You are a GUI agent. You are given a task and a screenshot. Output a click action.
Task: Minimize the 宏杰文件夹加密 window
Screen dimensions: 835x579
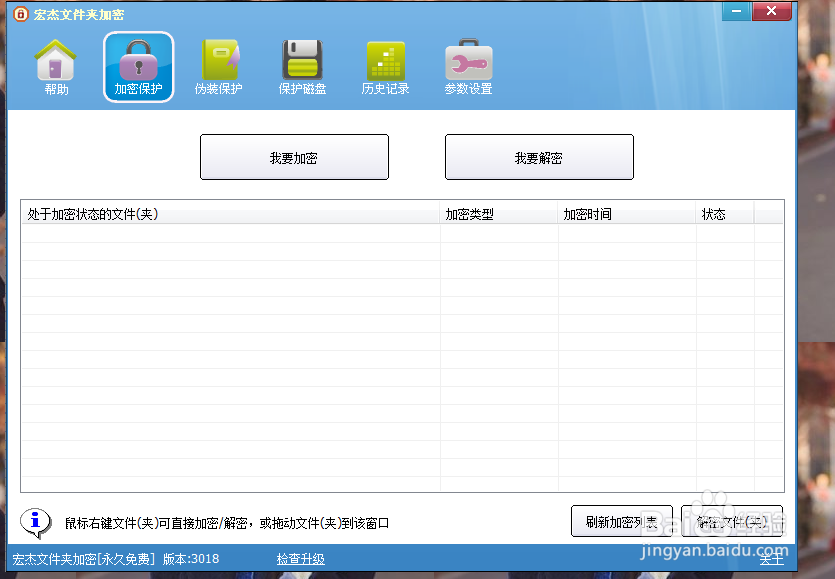[x=736, y=11]
